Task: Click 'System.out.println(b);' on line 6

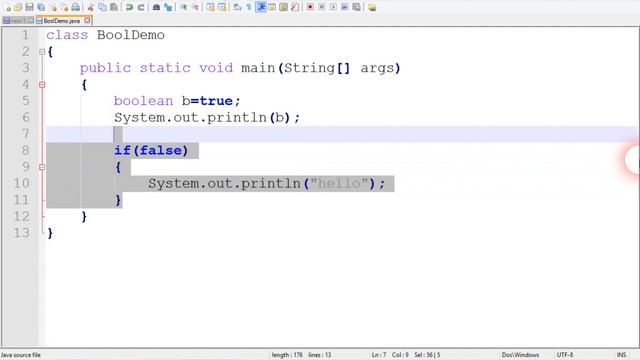Action: [x=207, y=118]
